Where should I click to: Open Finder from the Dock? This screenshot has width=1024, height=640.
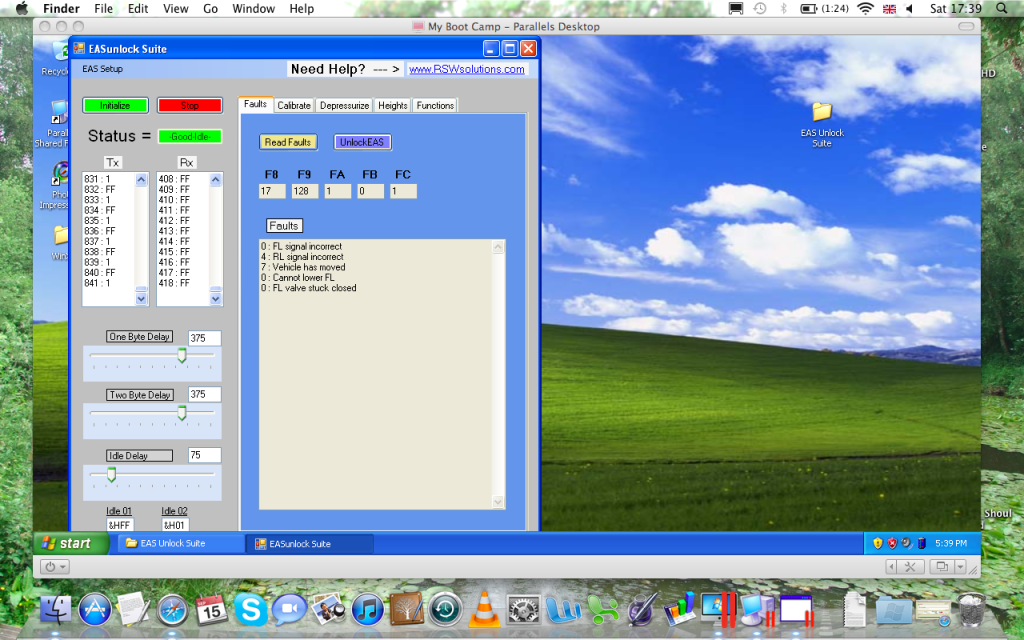coord(56,609)
